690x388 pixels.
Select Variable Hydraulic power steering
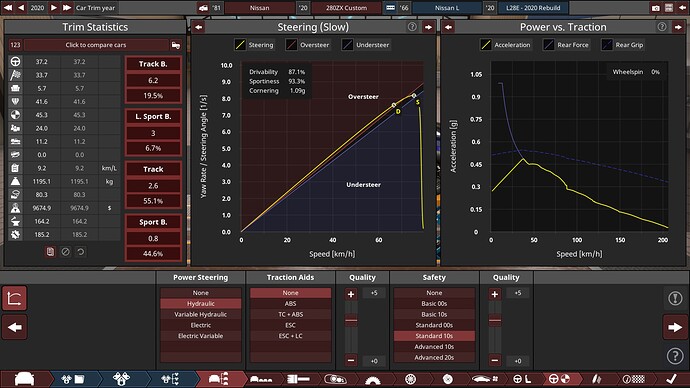click(201, 315)
